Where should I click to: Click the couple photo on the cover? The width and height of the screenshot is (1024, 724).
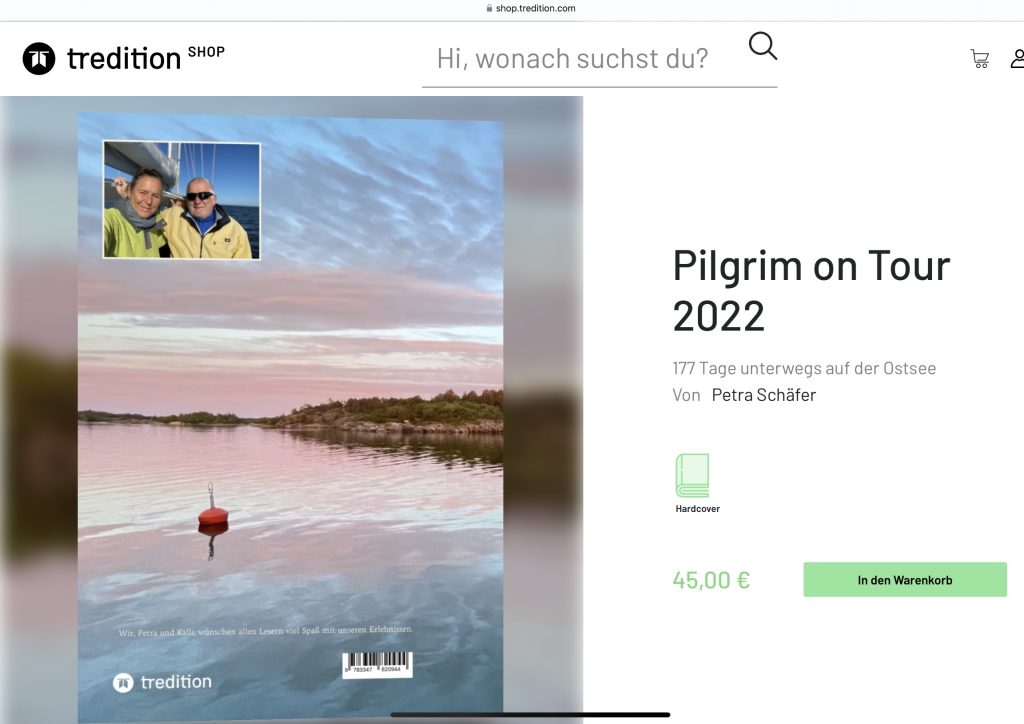click(182, 200)
